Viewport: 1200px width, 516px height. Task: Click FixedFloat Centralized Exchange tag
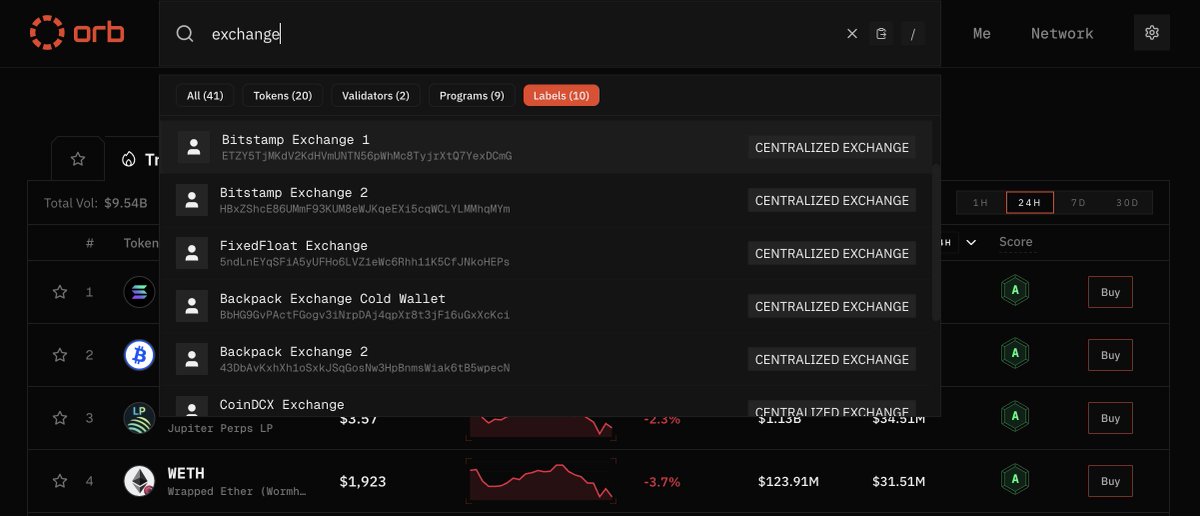point(832,253)
